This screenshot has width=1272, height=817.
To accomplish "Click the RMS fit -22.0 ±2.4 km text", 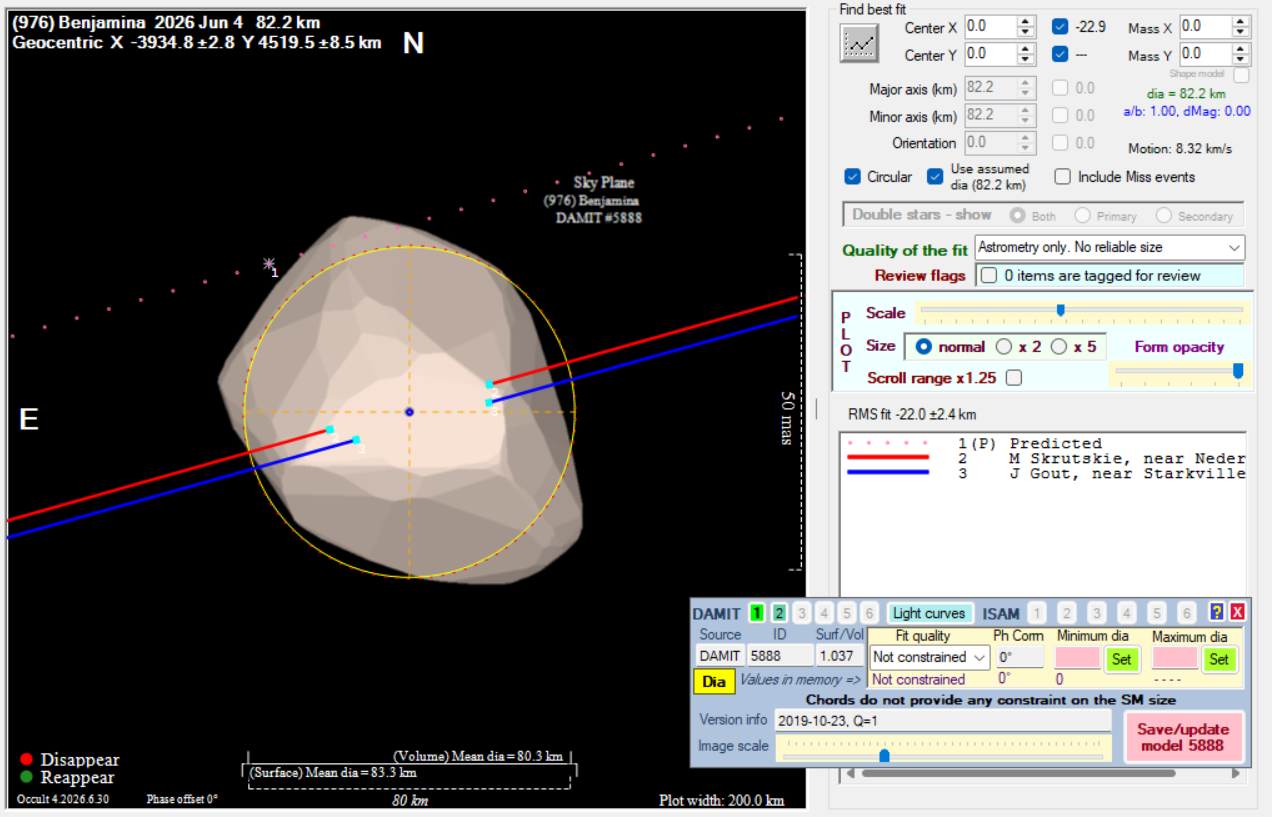I will click(x=912, y=414).
